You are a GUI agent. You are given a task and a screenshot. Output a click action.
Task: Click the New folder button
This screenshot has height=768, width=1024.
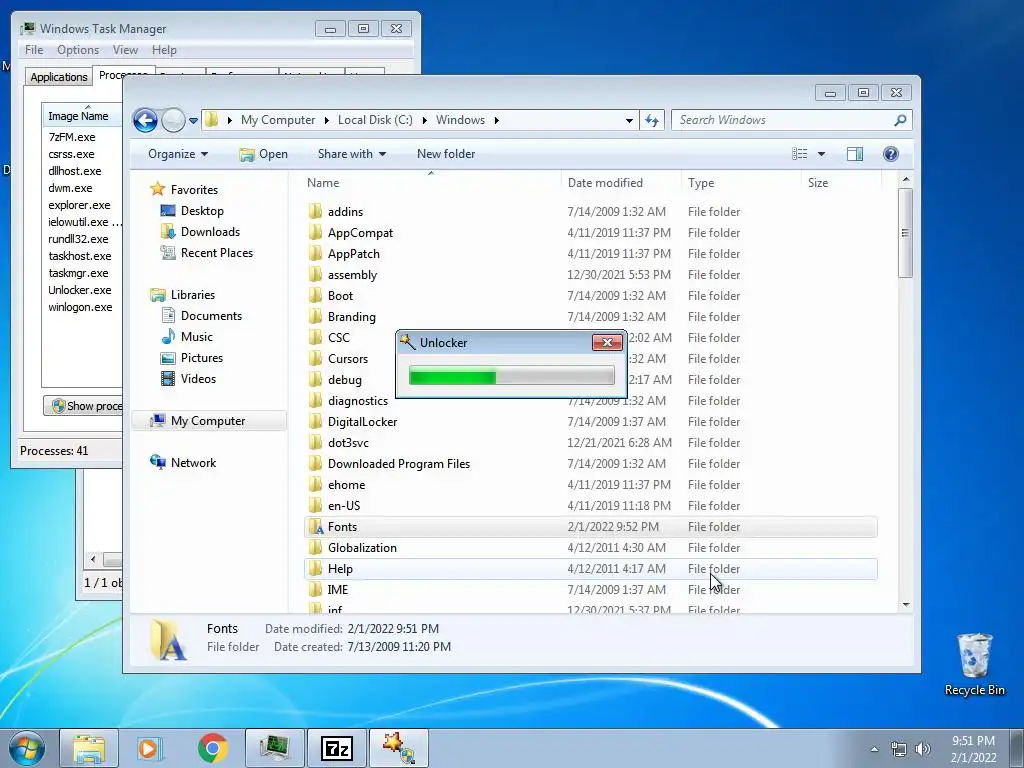(x=446, y=154)
